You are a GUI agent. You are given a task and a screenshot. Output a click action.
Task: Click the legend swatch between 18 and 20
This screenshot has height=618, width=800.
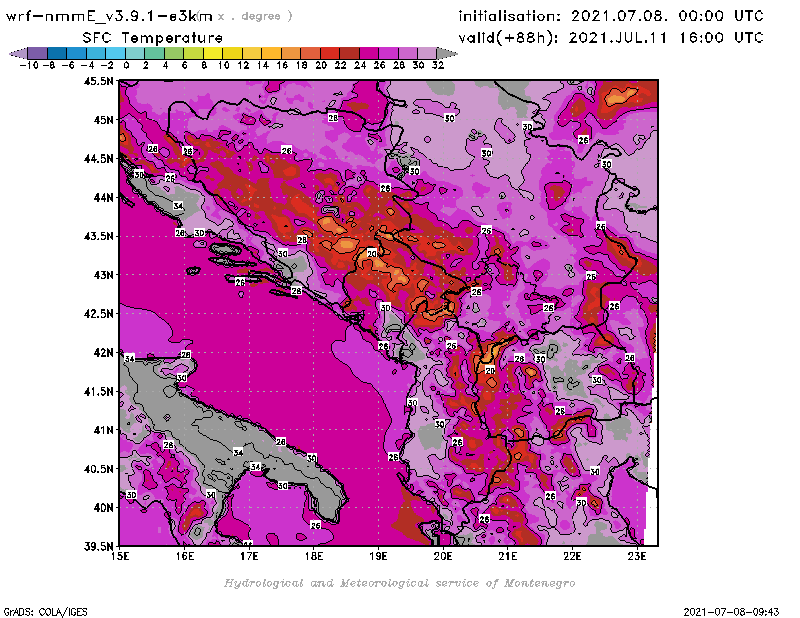click(310, 53)
